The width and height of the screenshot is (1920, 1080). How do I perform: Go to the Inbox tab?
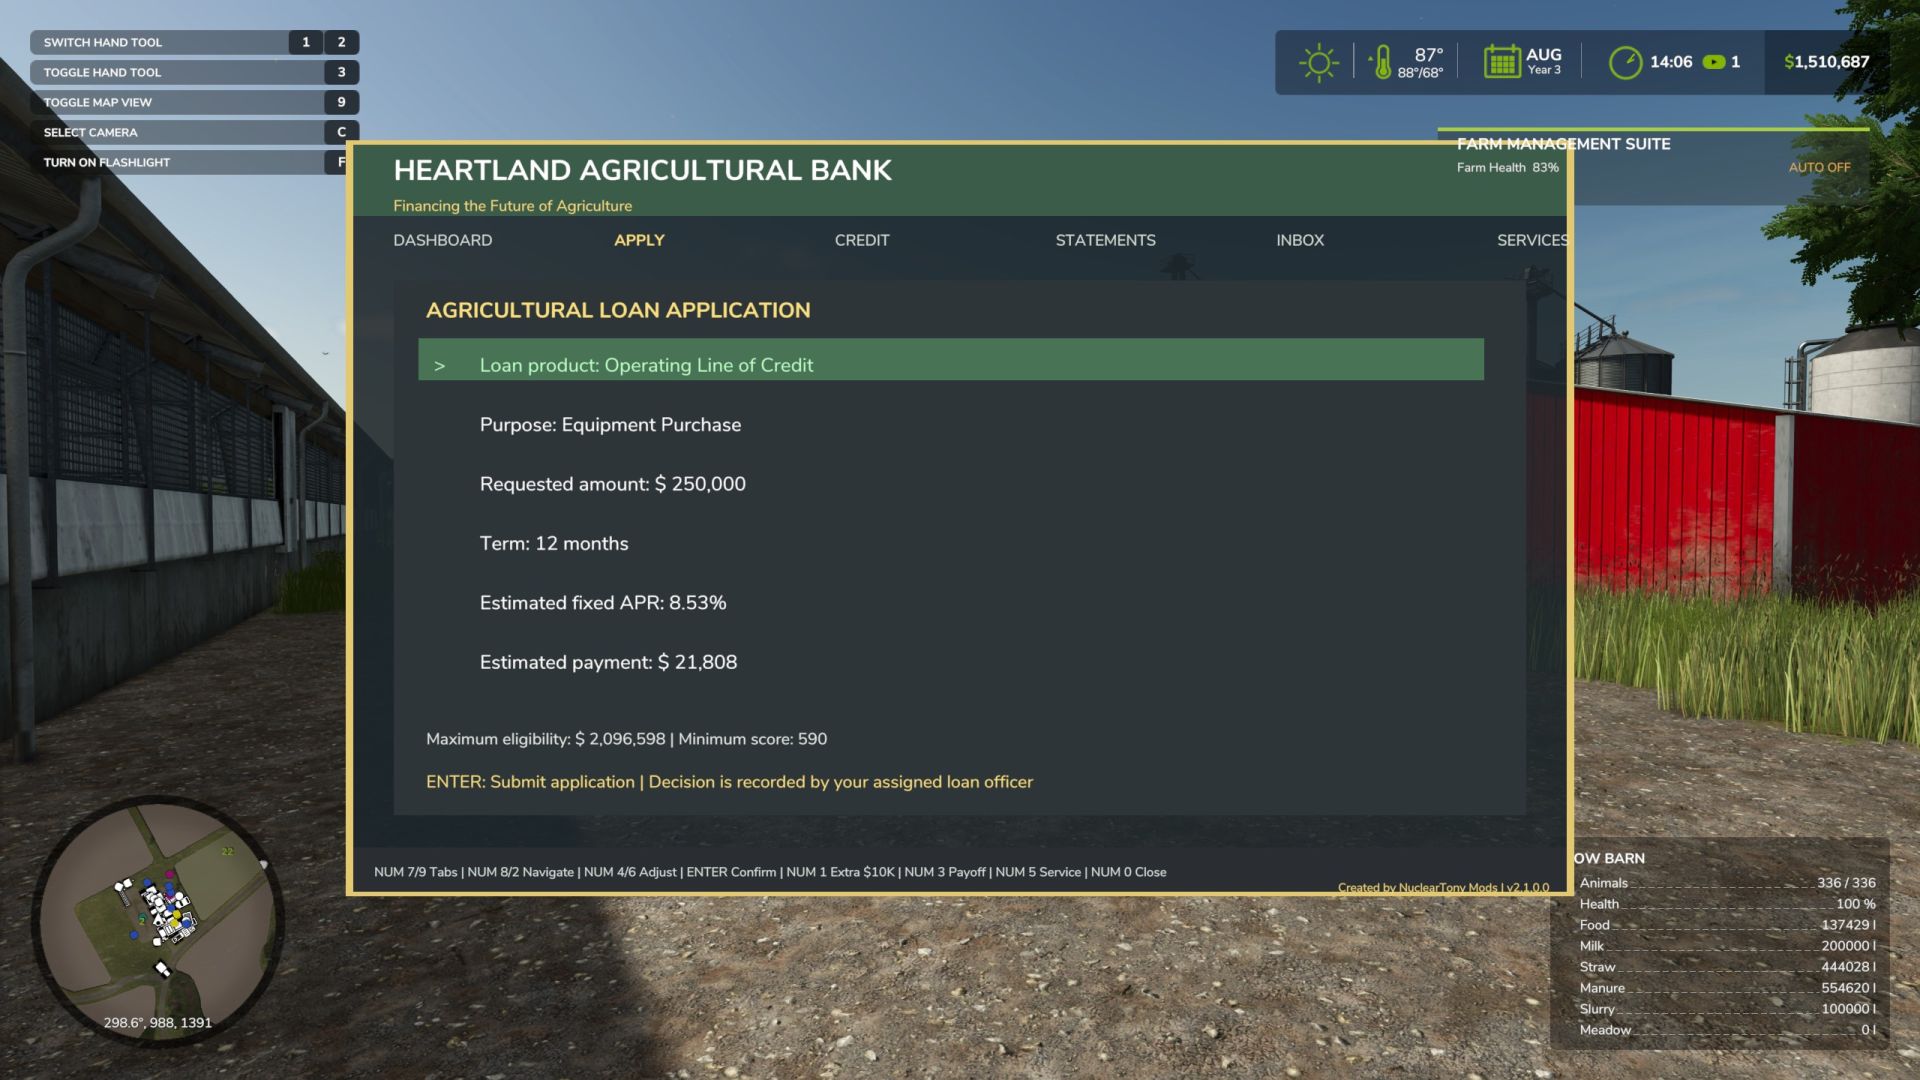click(1300, 240)
